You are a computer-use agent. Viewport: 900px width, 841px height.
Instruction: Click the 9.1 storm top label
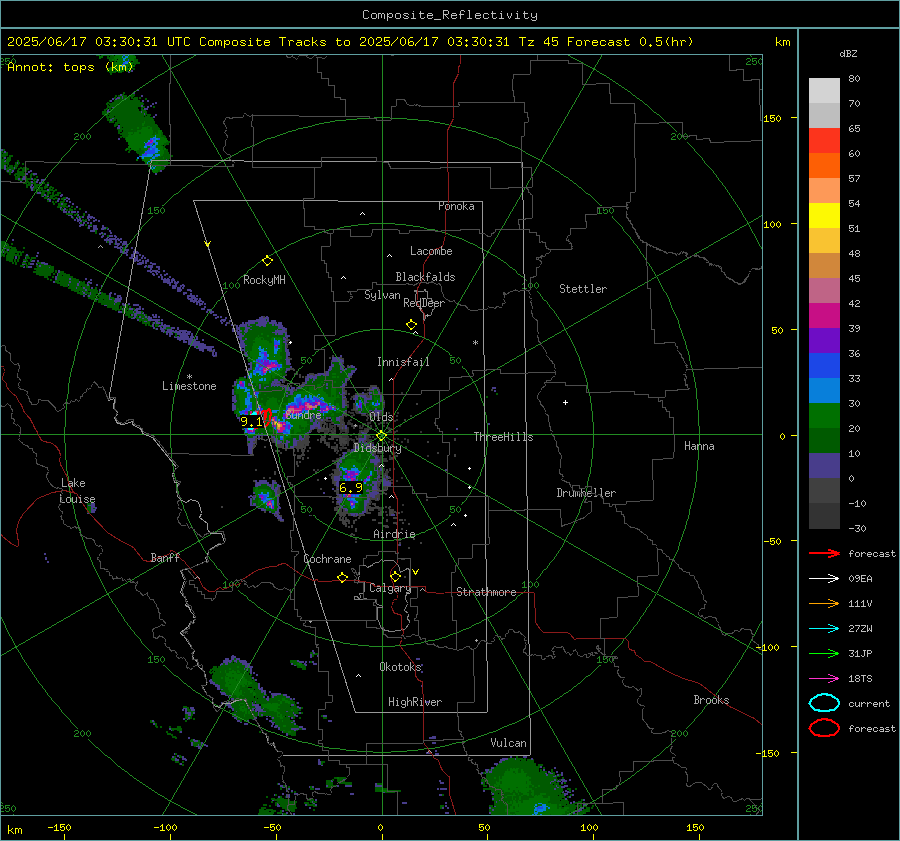(251, 421)
